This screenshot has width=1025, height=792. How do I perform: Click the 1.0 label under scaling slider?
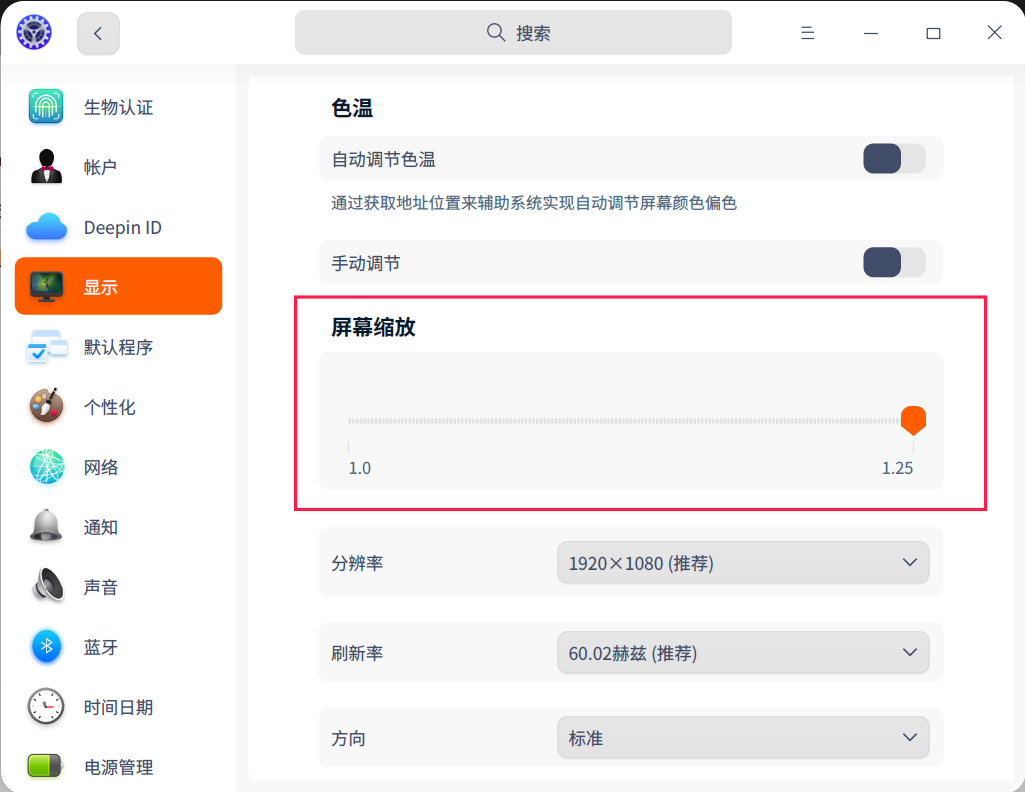360,468
